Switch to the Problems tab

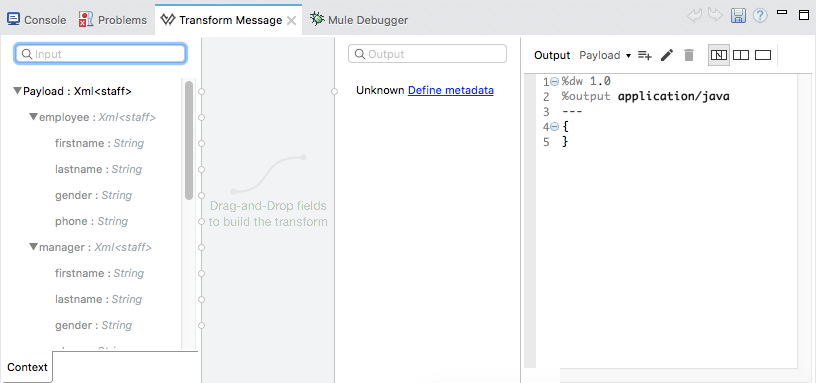(113, 20)
